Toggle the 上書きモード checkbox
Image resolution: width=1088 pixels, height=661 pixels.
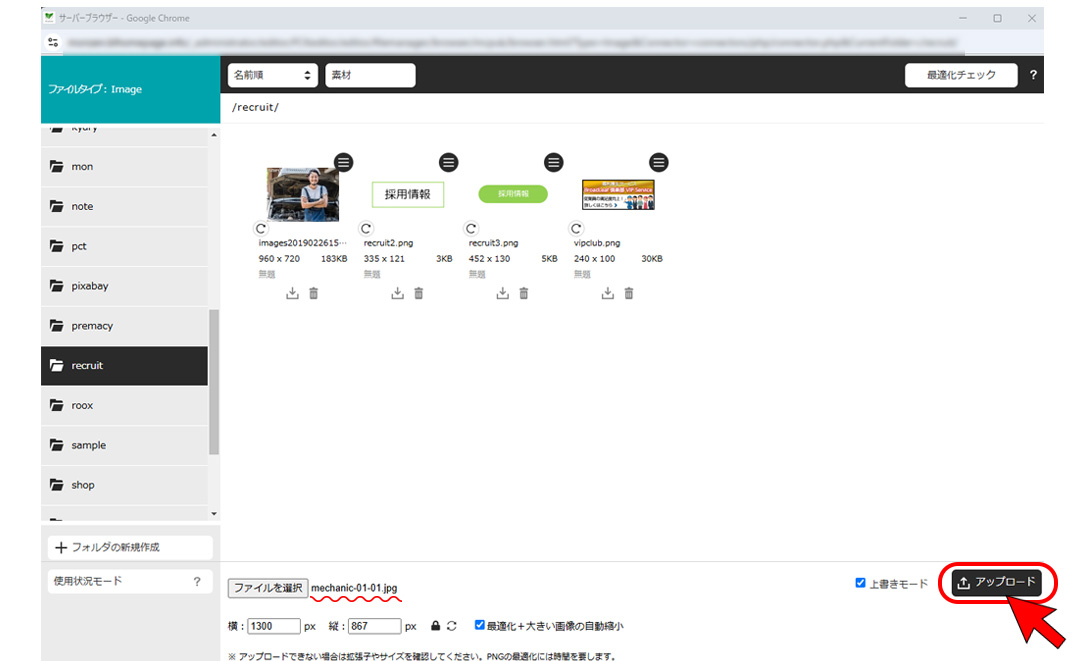pyautogui.click(x=860, y=583)
